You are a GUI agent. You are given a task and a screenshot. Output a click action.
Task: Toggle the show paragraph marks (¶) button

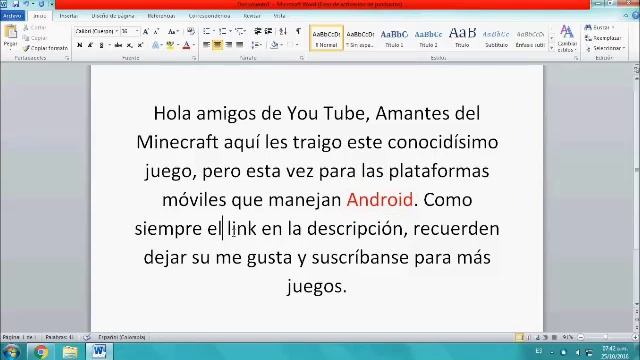coord(298,31)
